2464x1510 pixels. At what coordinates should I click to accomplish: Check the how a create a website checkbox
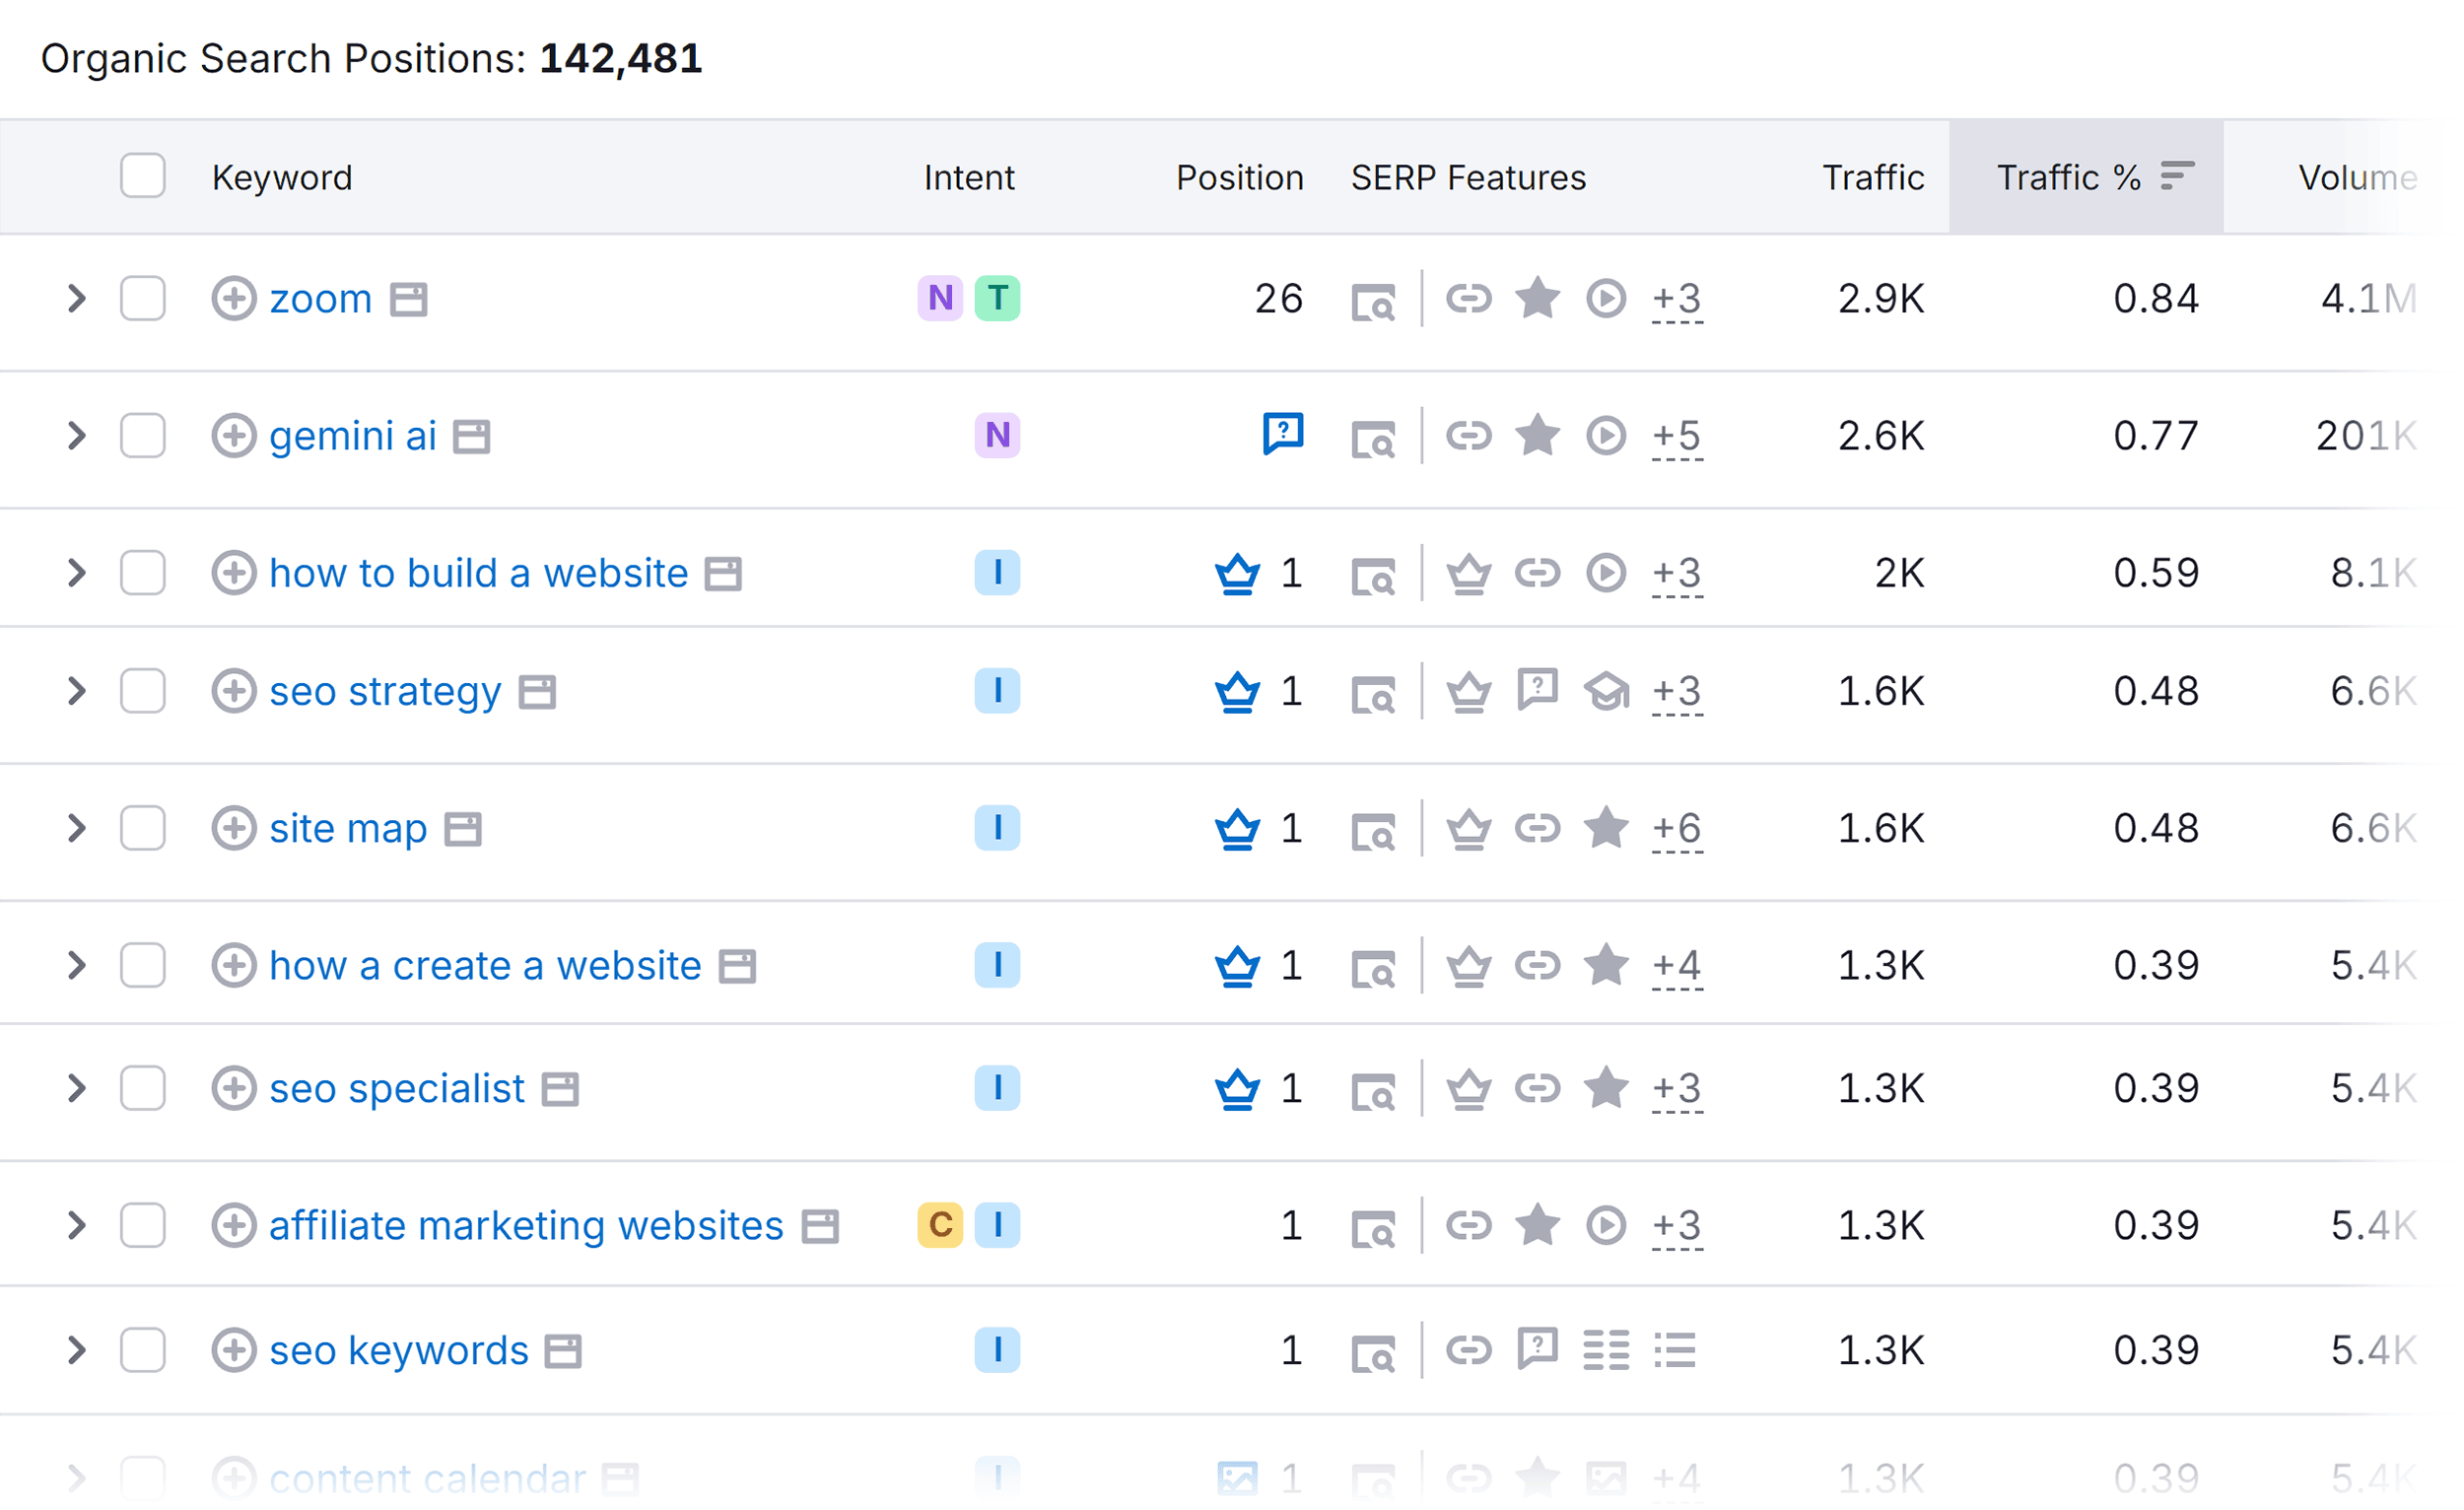click(143, 965)
